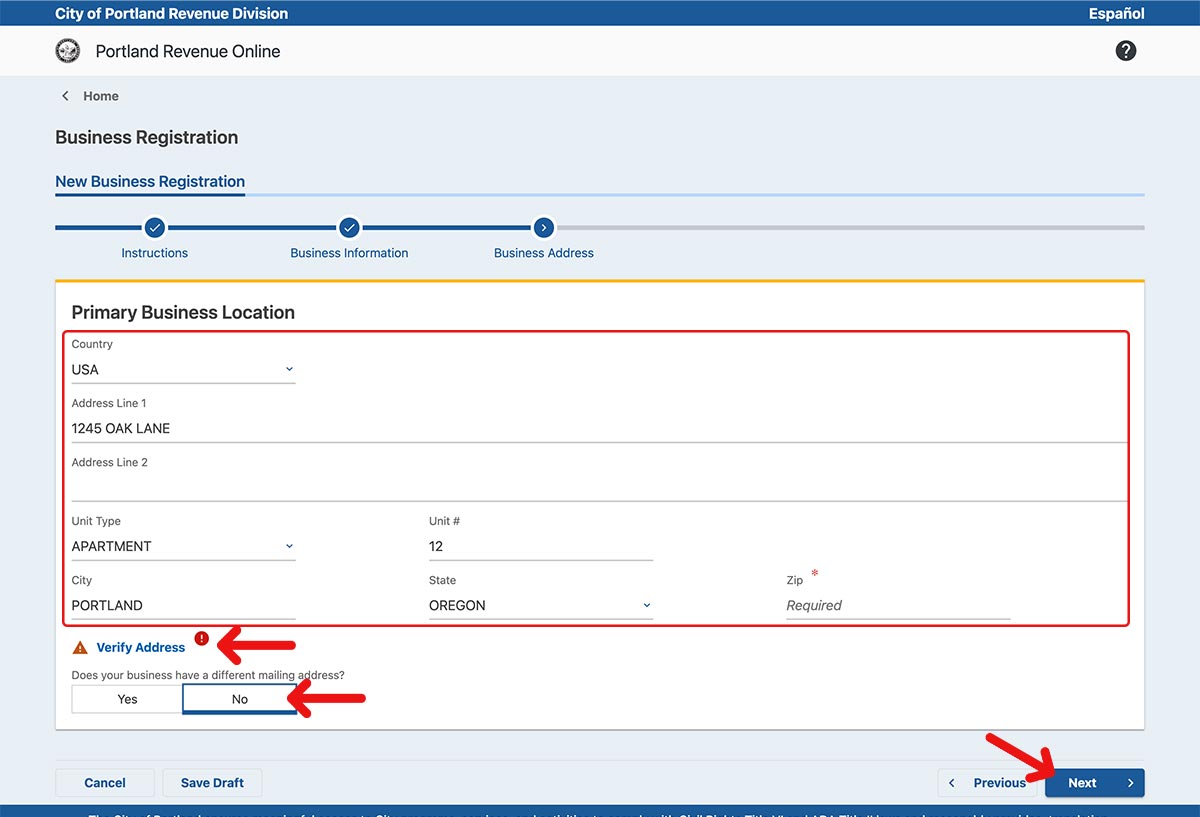Click the Zip input field
The width and height of the screenshot is (1200, 817).
(897, 606)
